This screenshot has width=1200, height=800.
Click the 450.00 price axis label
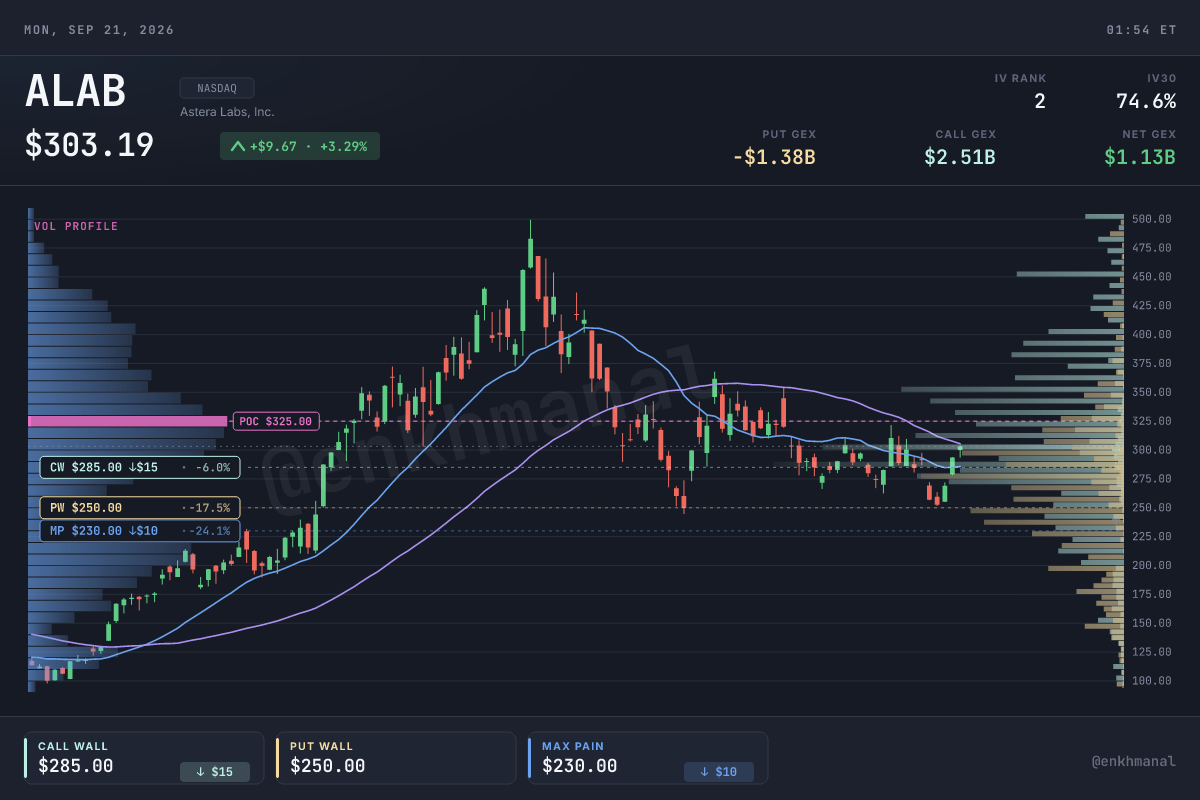1152,277
